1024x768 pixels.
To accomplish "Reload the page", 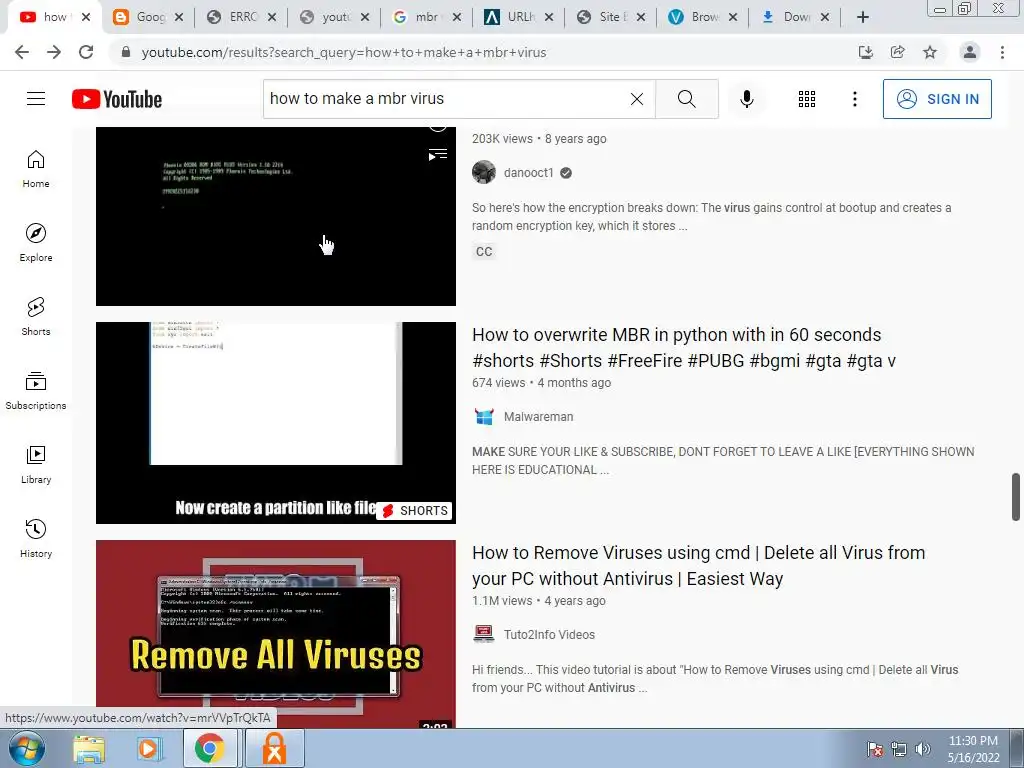I will pos(86,52).
